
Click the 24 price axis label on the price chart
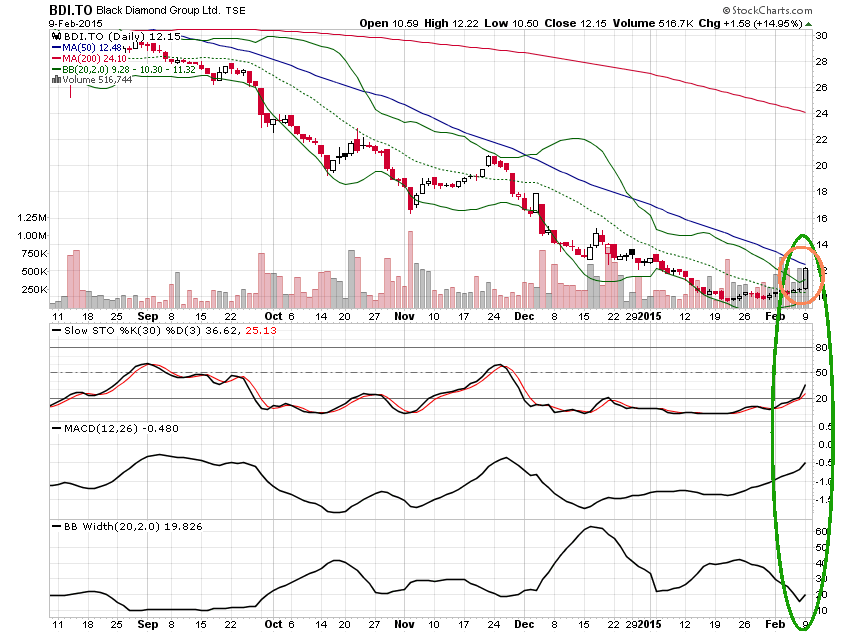(822, 114)
